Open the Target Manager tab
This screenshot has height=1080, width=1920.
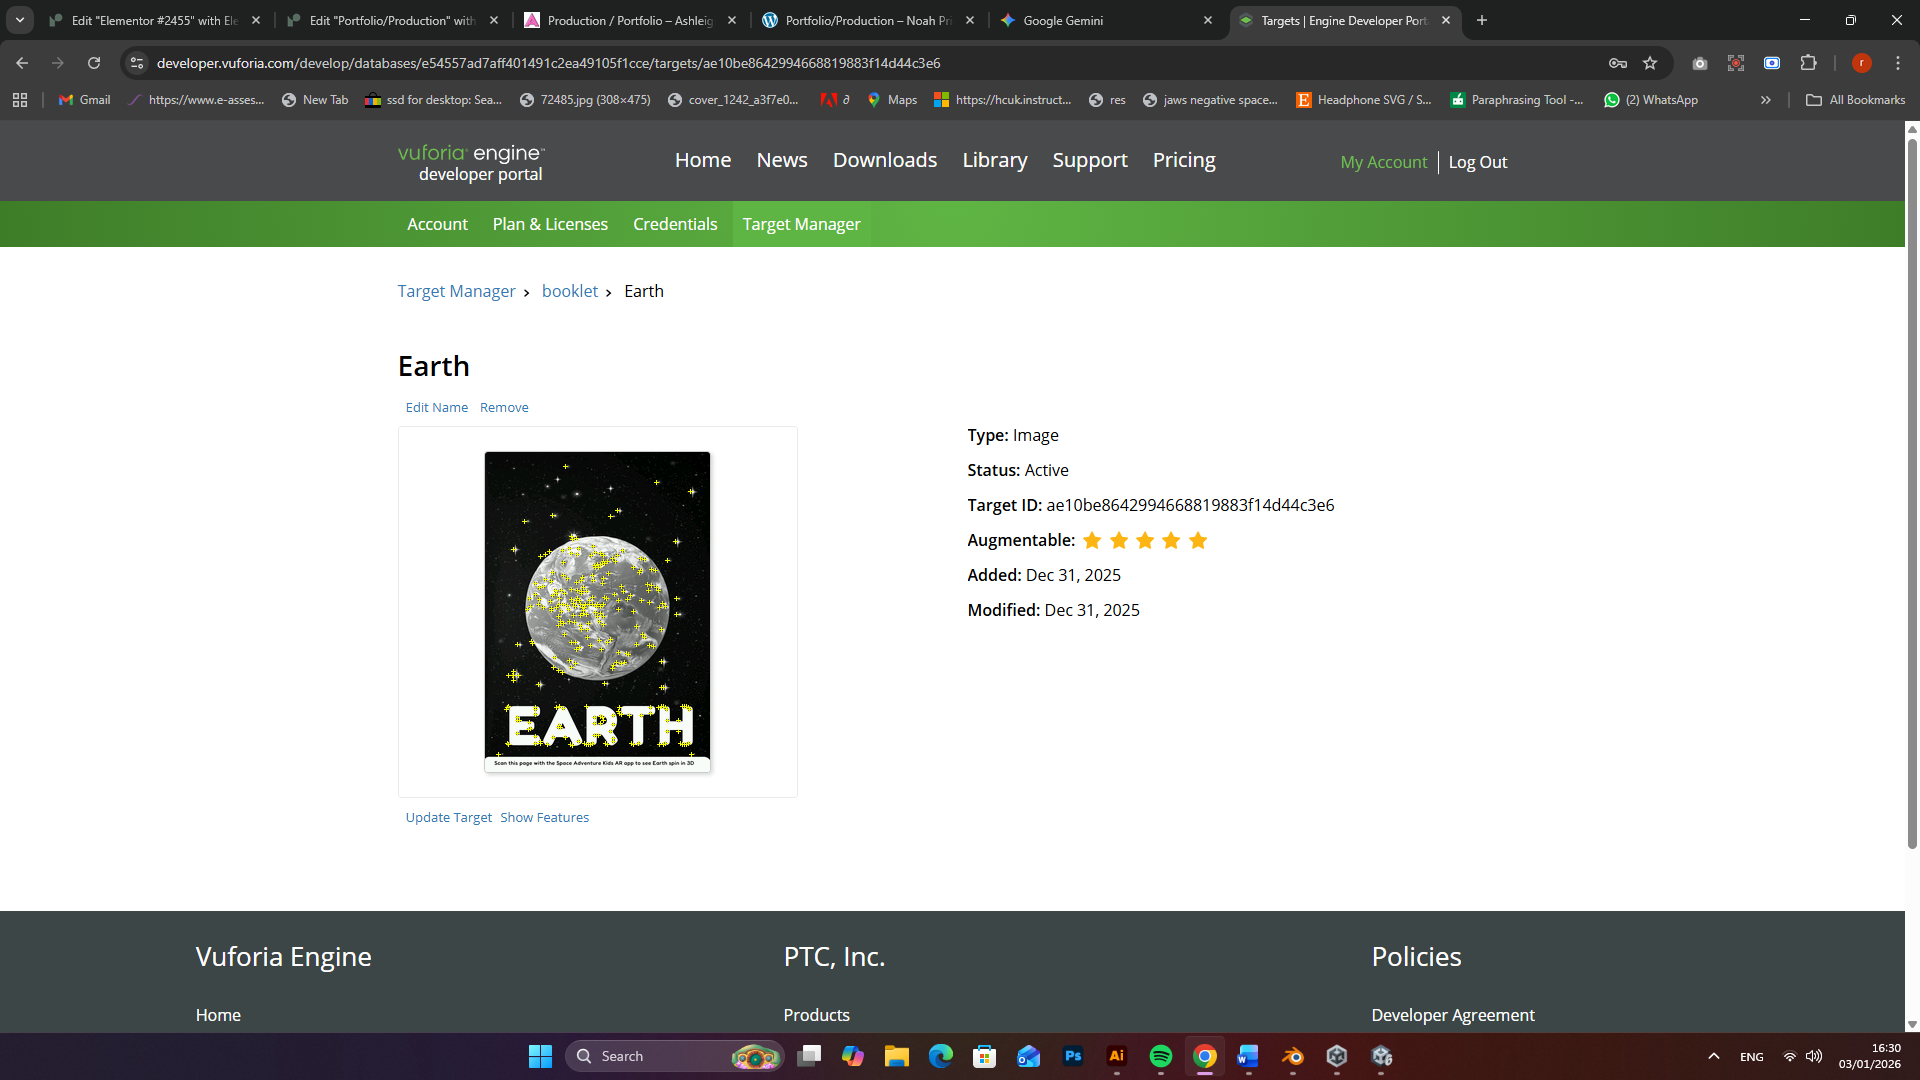coord(801,224)
